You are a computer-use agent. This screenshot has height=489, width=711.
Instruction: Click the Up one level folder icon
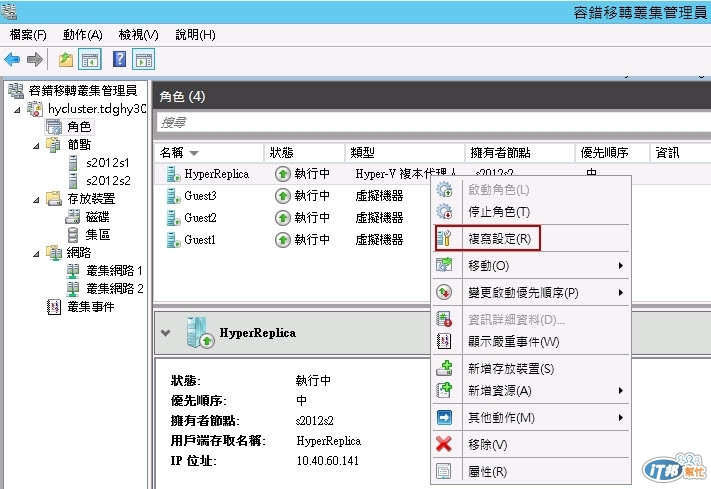66,59
